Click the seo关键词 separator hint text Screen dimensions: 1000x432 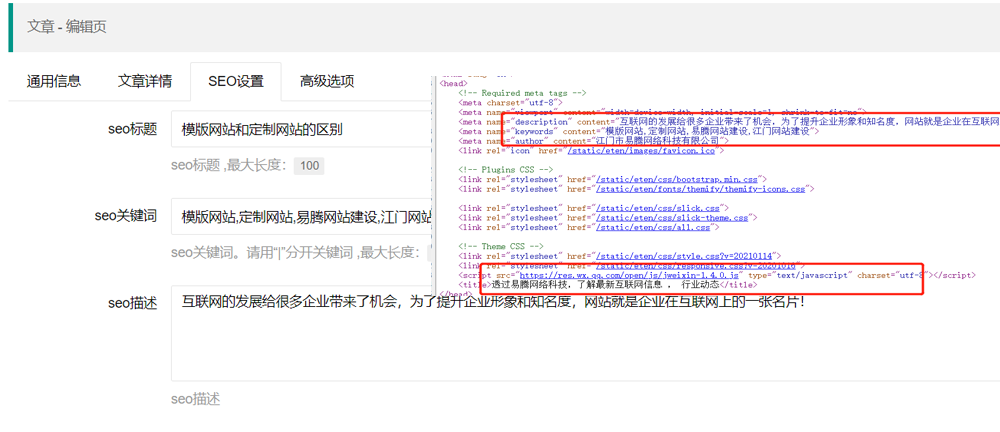pyautogui.click(x=295, y=253)
